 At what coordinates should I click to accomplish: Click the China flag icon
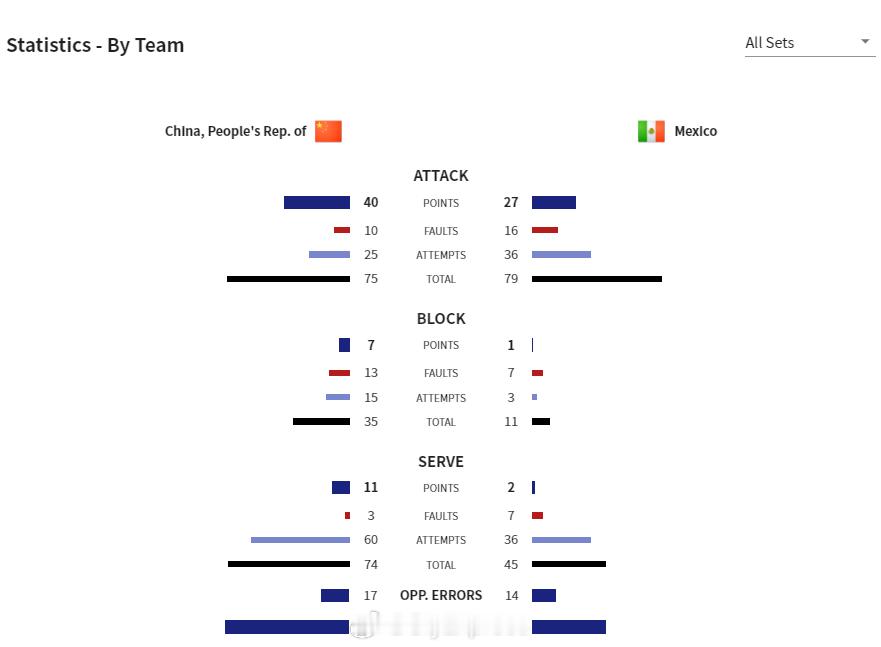tap(328, 131)
